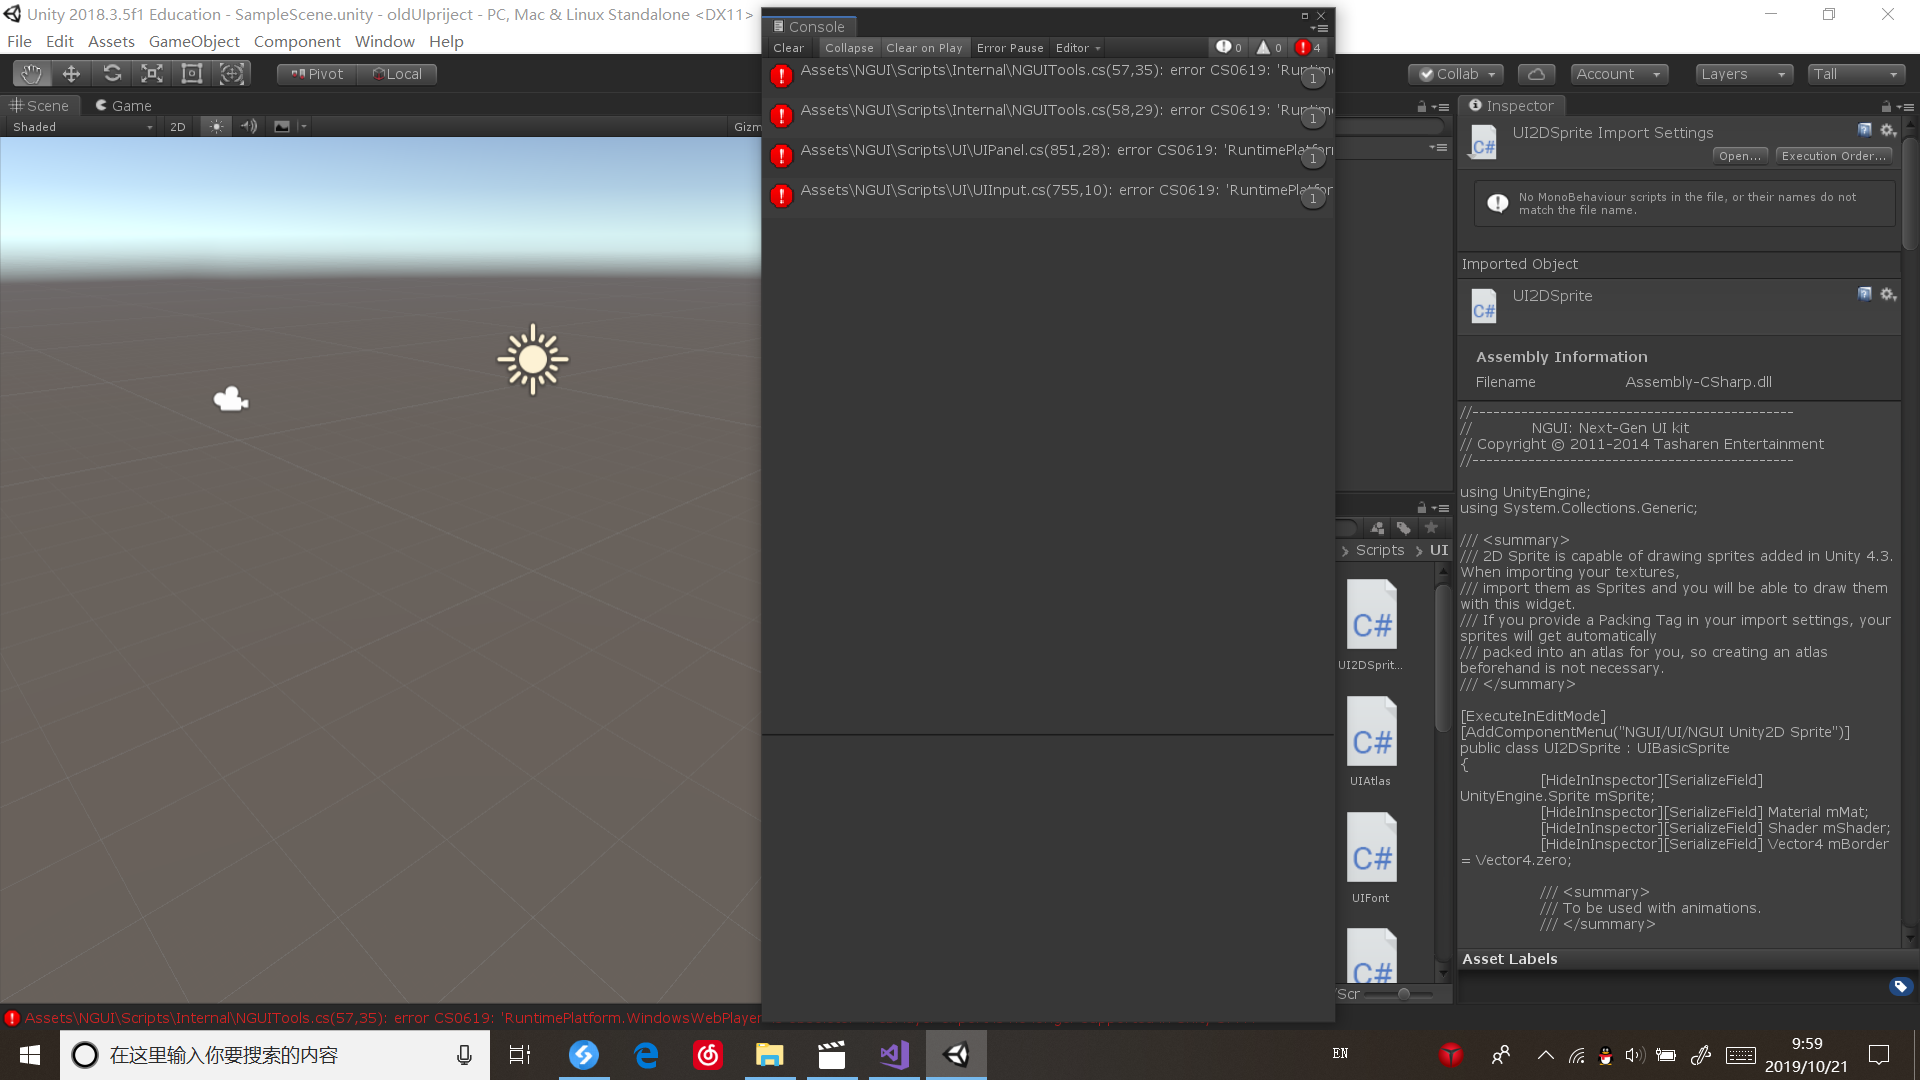Click the Asset Labels tag icon

click(1901, 986)
